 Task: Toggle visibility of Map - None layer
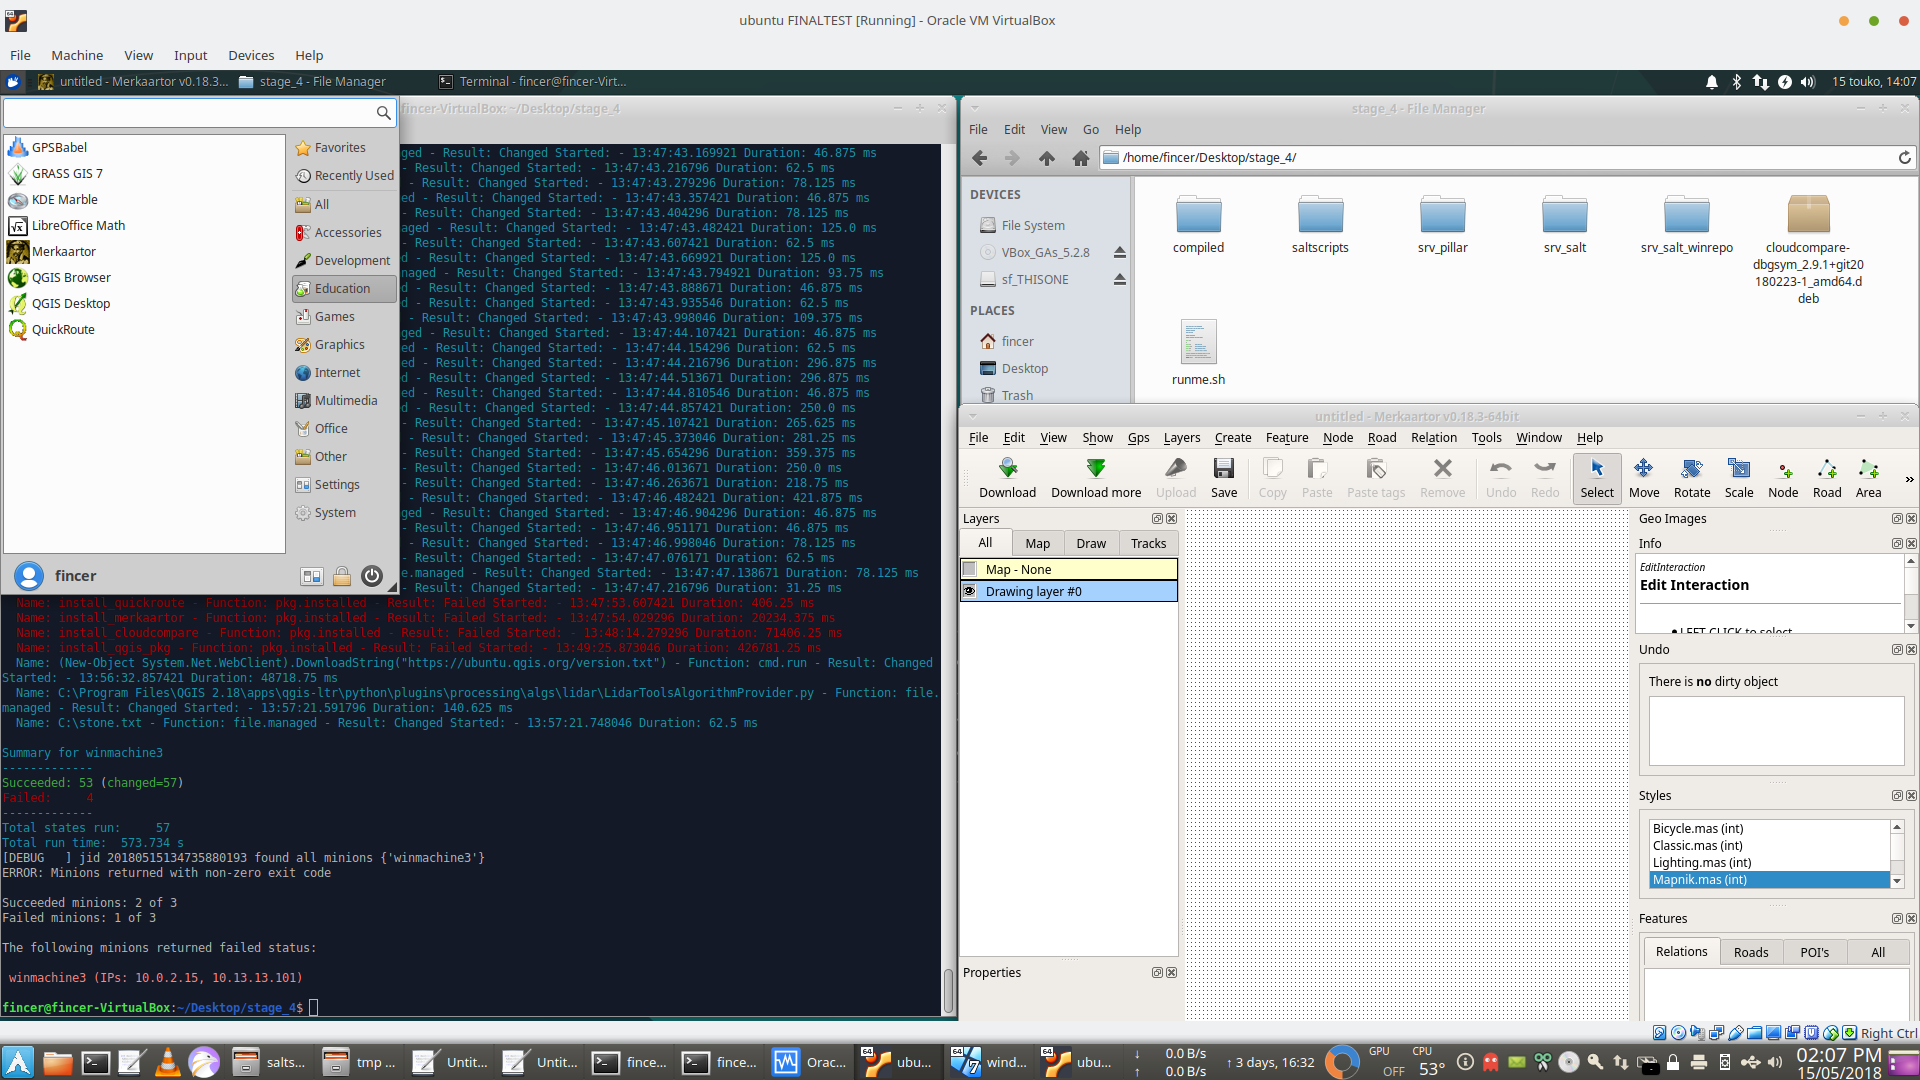969,569
